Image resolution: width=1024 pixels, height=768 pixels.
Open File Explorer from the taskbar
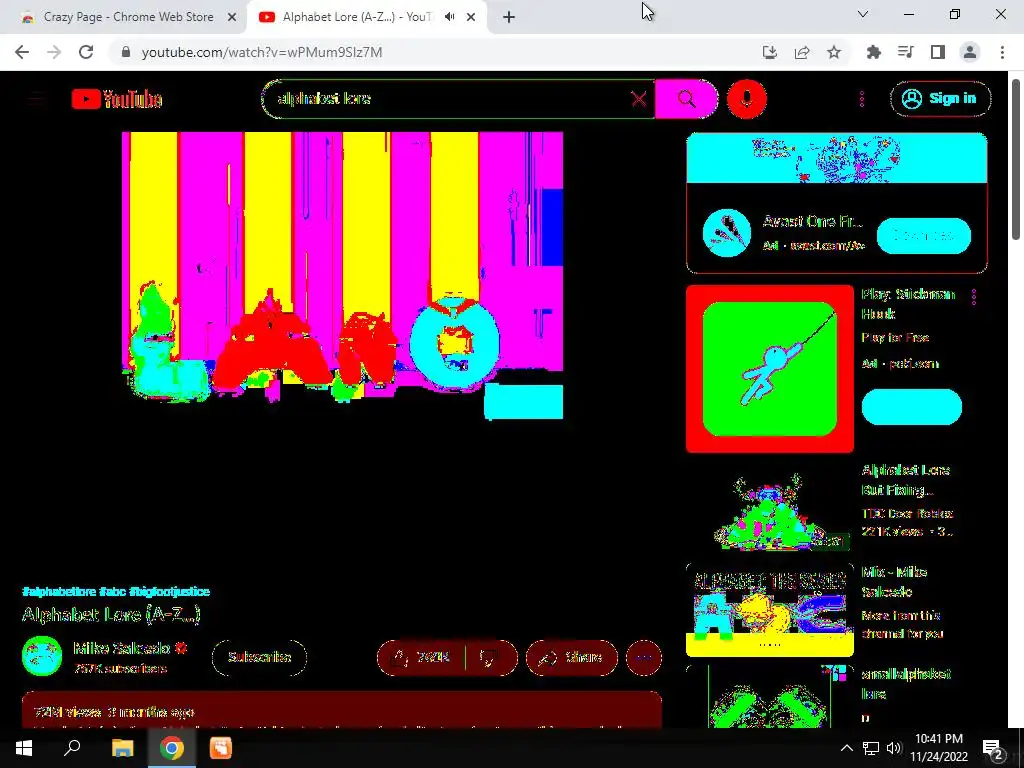click(122, 748)
